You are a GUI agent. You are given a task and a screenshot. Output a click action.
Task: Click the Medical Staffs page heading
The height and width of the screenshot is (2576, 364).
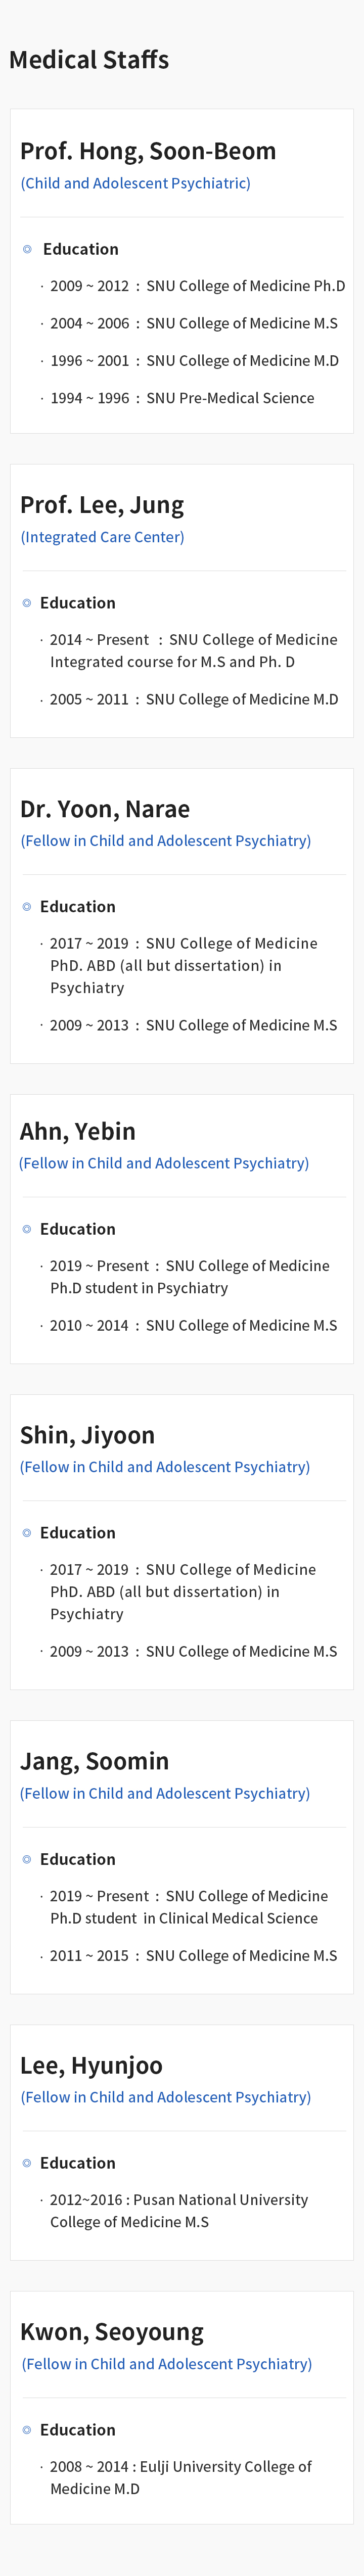click(x=89, y=60)
